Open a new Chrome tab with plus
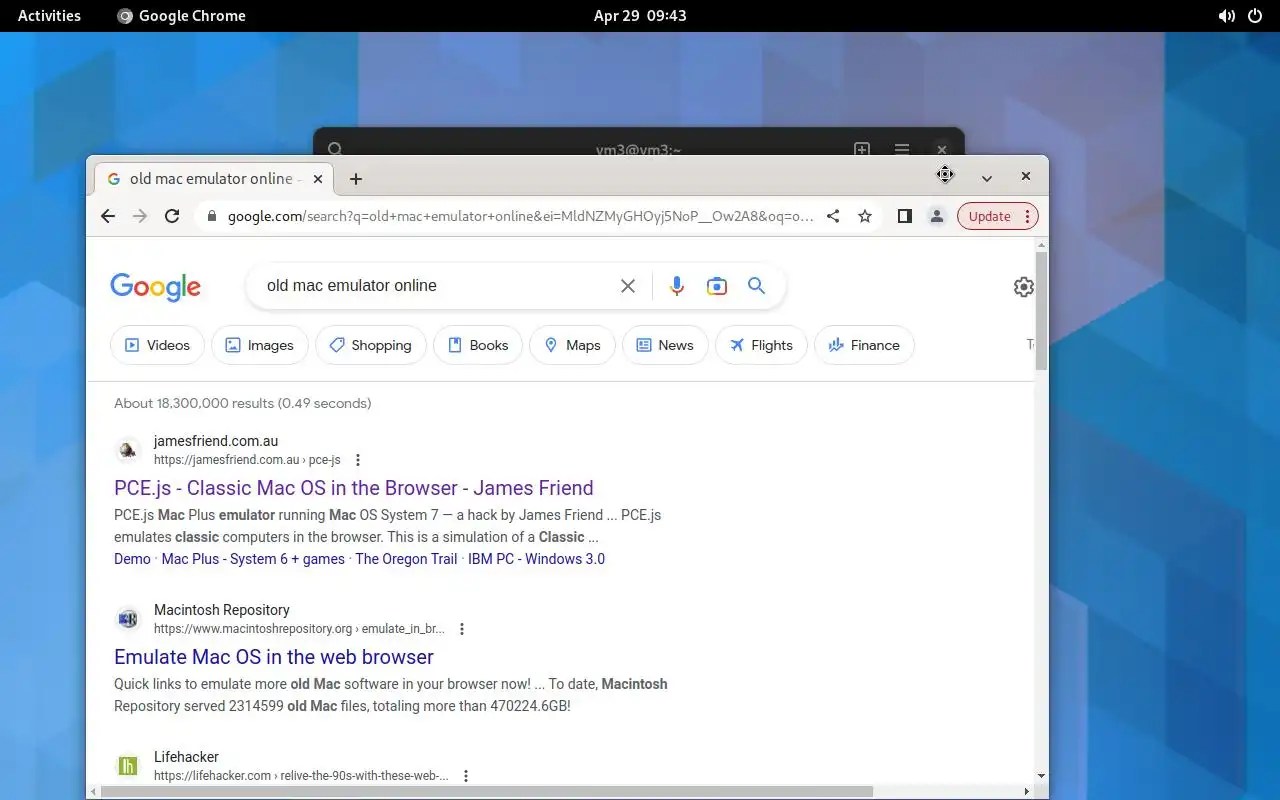The width and height of the screenshot is (1280, 800). coord(356,179)
